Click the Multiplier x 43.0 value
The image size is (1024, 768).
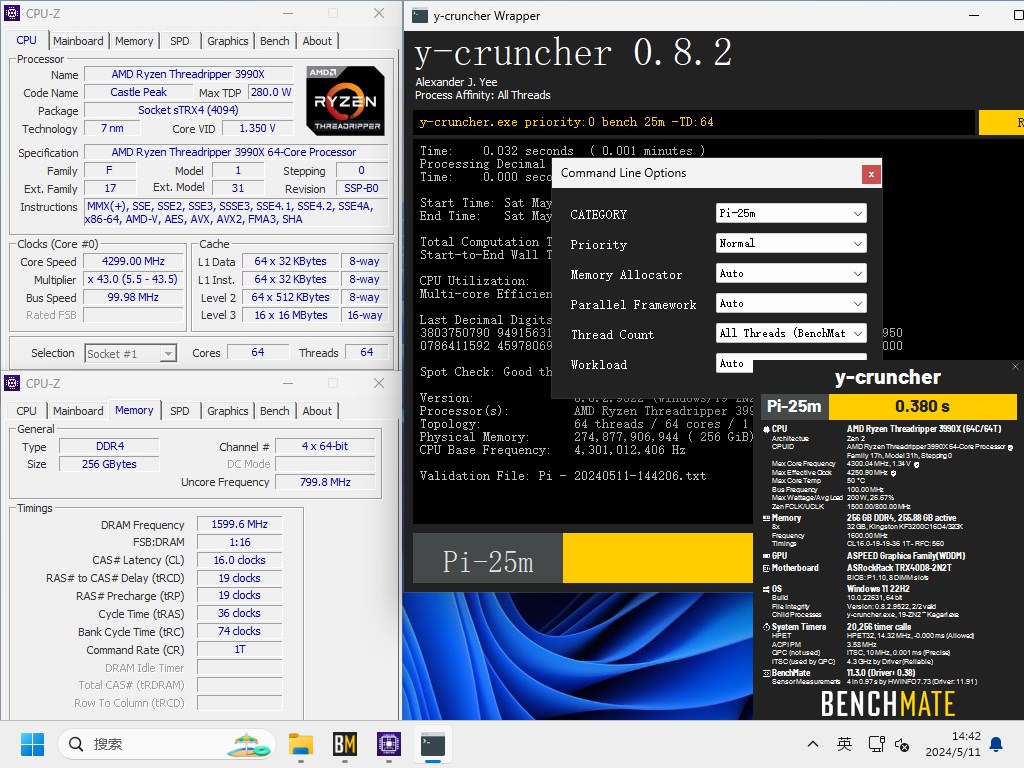coord(133,279)
